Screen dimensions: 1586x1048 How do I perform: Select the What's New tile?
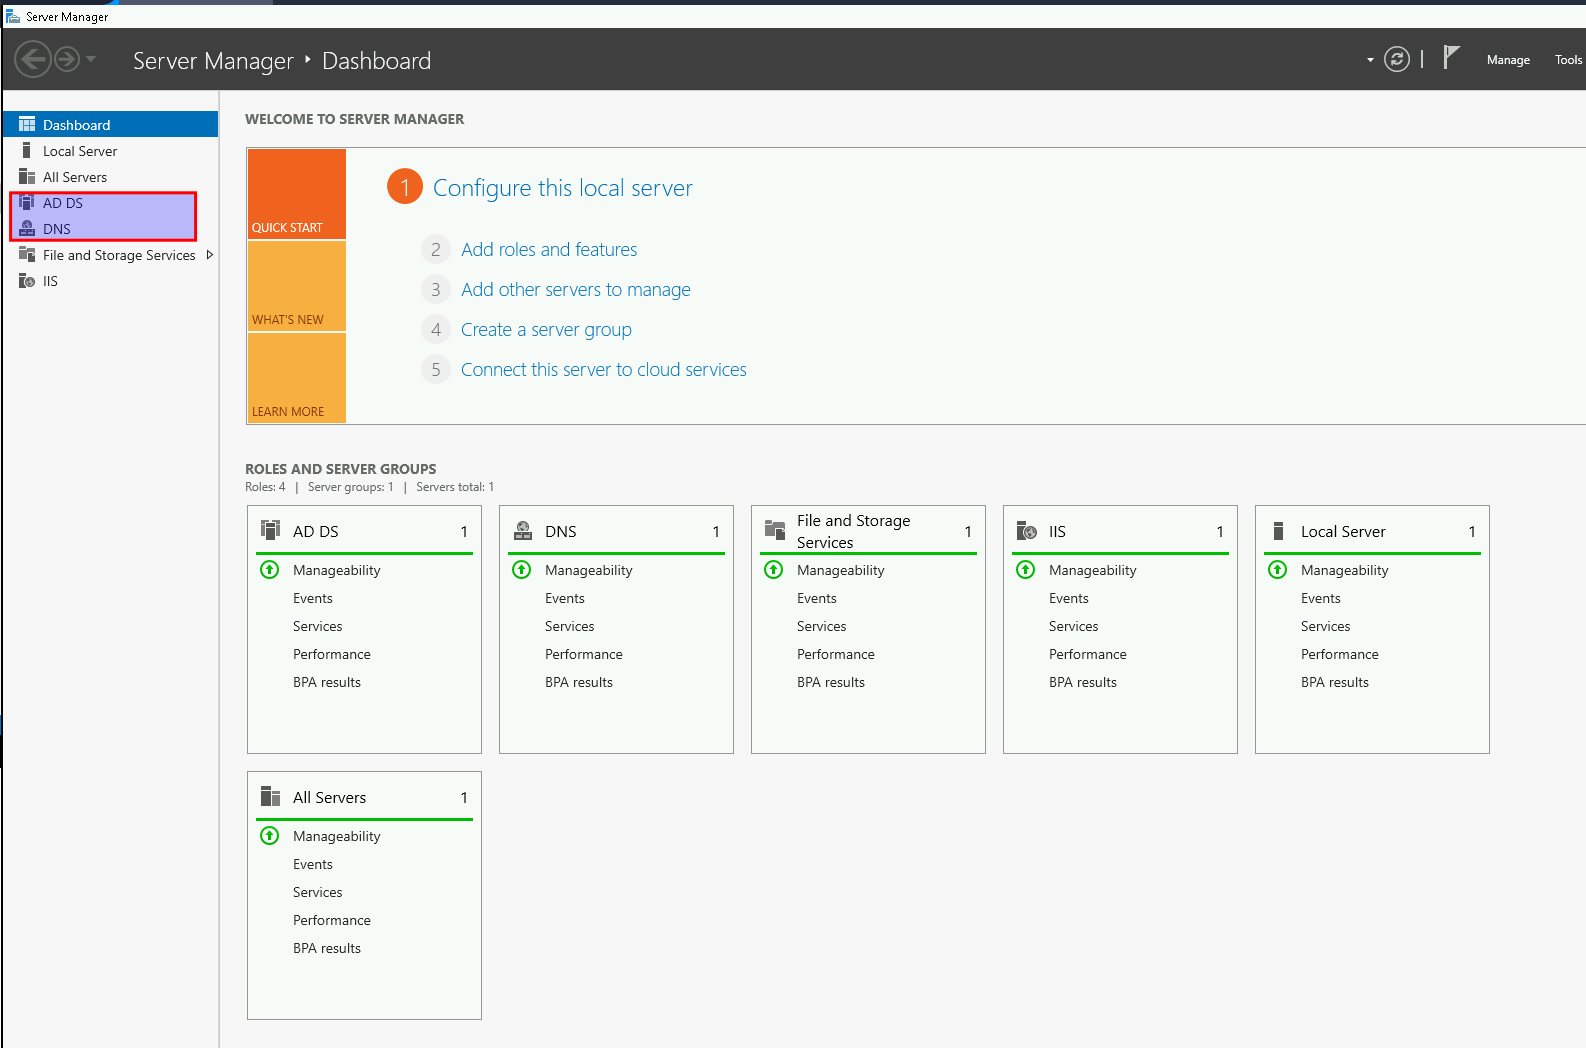297,286
